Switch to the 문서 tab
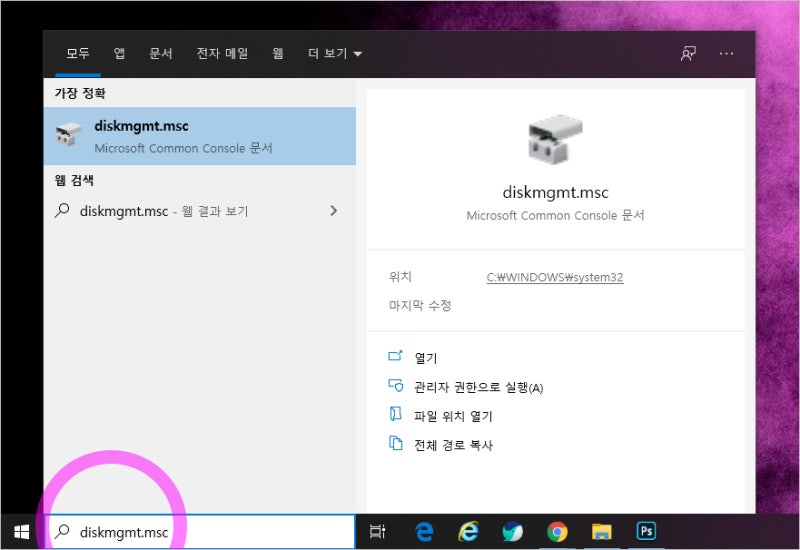 pos(161,53)
